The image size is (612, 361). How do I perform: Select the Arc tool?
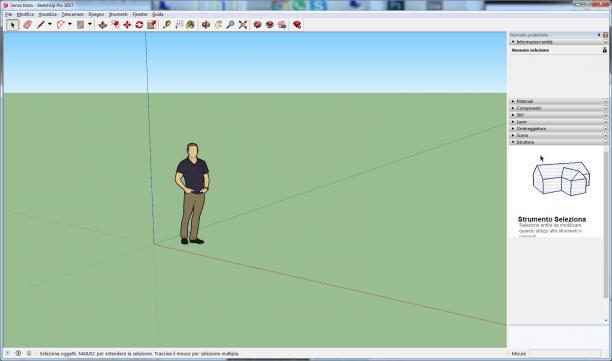[x=60, y=25]
